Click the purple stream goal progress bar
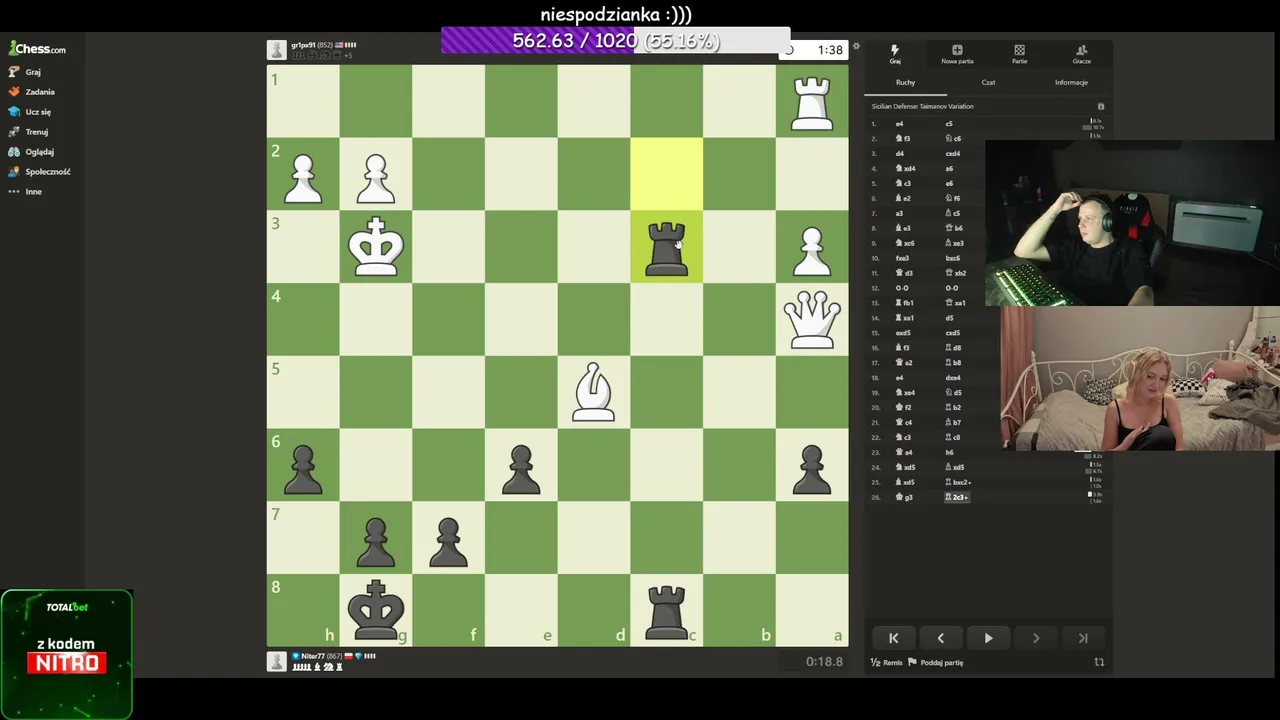1280x720 pixels. [615, 41]
